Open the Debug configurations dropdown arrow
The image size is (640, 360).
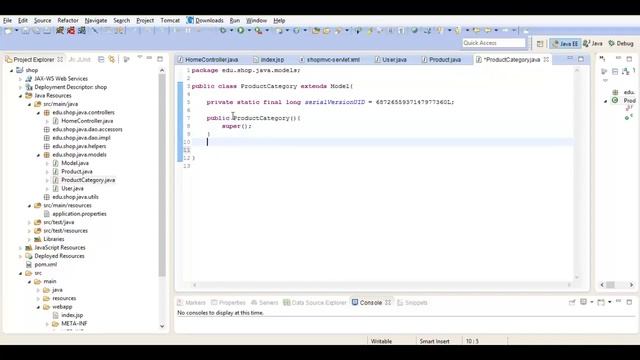click(231, 30)
